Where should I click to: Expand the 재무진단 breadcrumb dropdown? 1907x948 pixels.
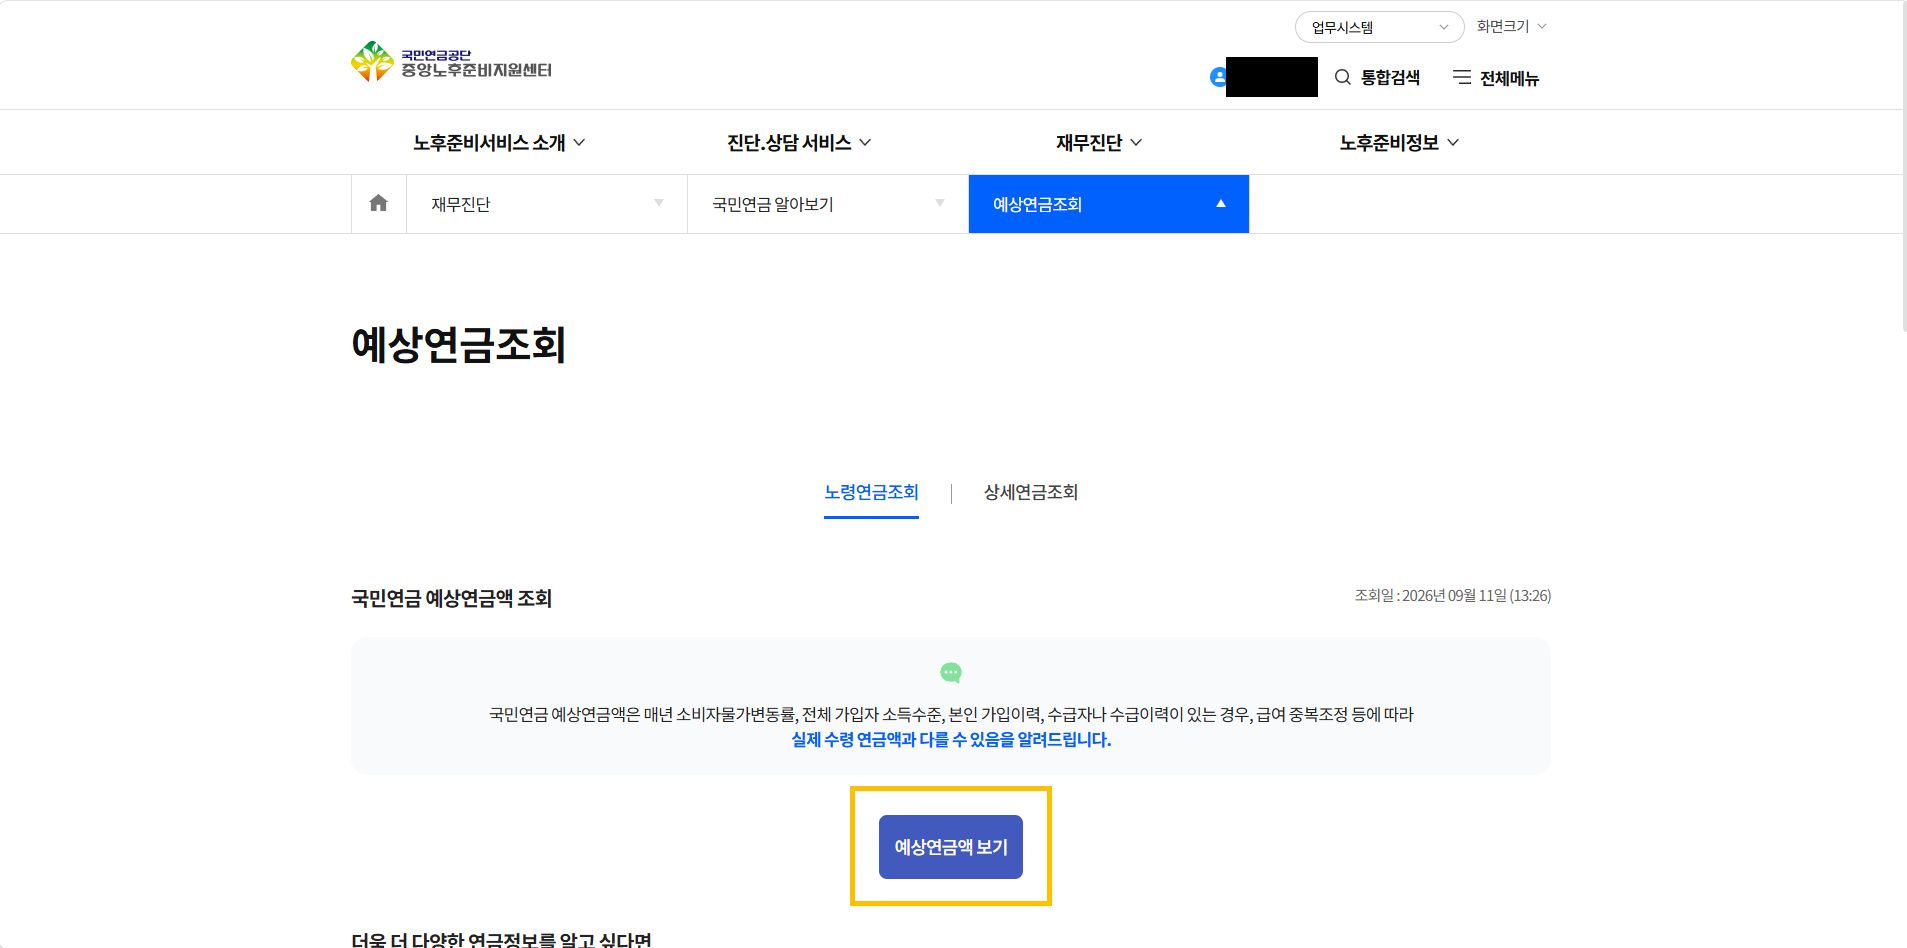(x=547, y=204)
